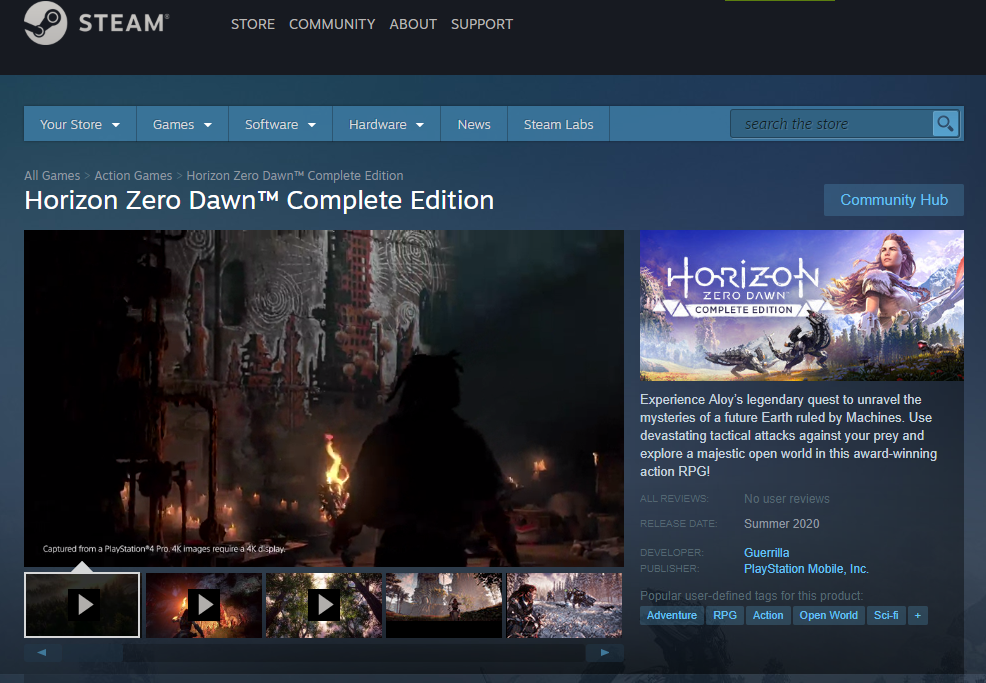Click the 'Summer 2020' release date
Viewport: 986px width, 683px height.
782,524
